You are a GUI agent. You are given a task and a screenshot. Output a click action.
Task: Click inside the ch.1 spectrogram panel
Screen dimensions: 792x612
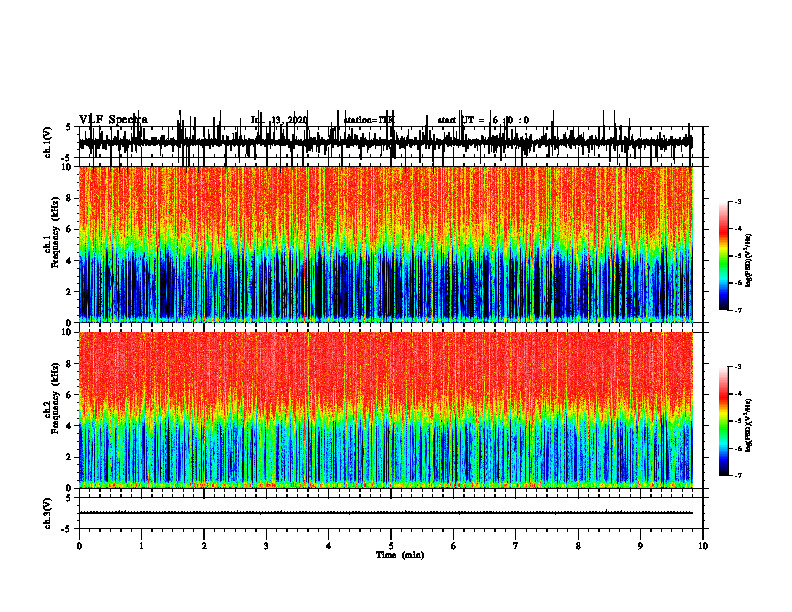(x=385, y=244)
